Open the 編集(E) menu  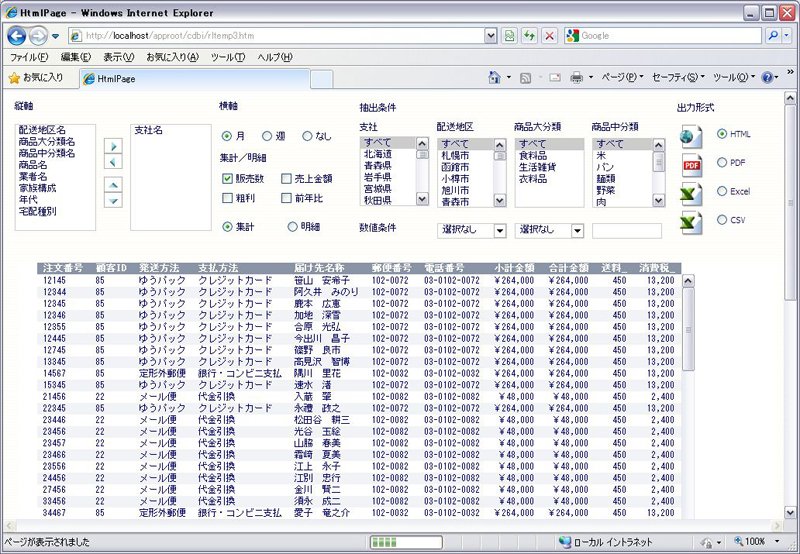[x=76, y=57]
